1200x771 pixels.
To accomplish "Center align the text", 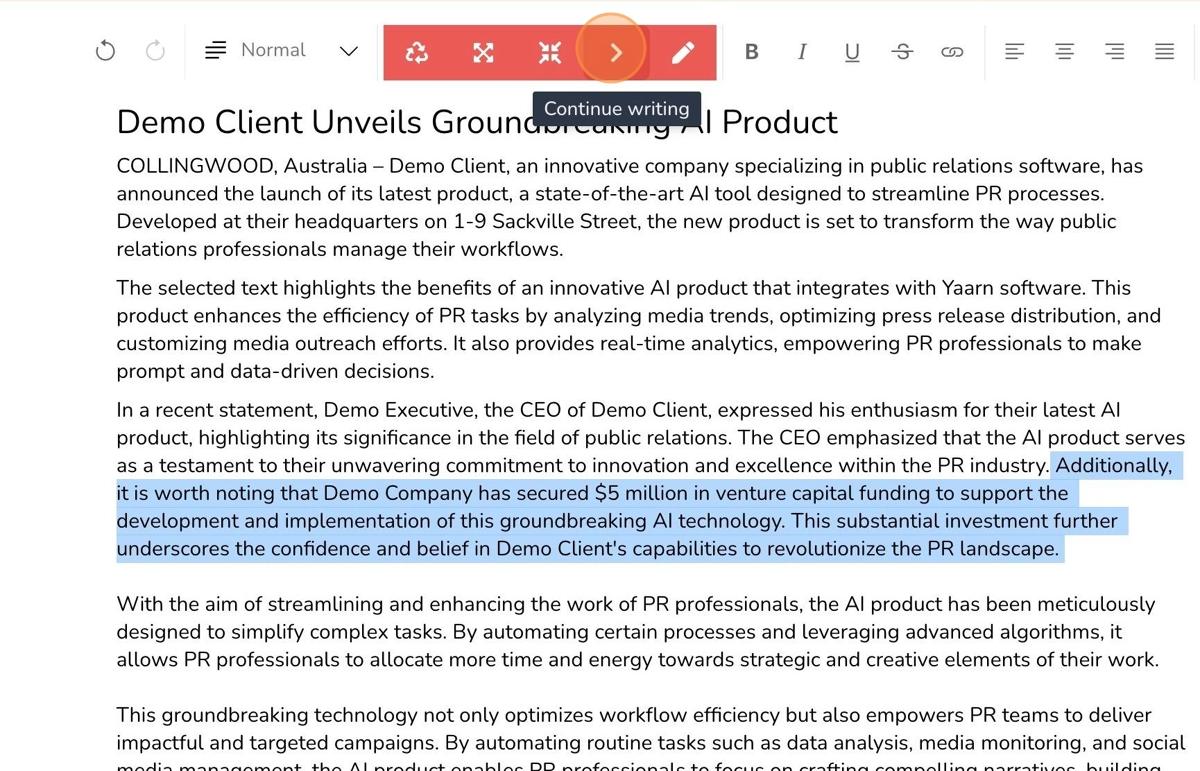I will [1064, 52].
